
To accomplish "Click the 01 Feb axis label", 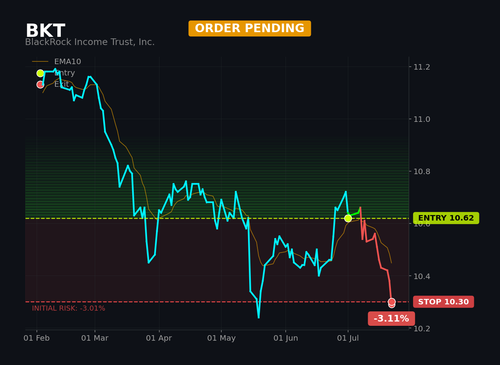I will click(x=36, y=338).
